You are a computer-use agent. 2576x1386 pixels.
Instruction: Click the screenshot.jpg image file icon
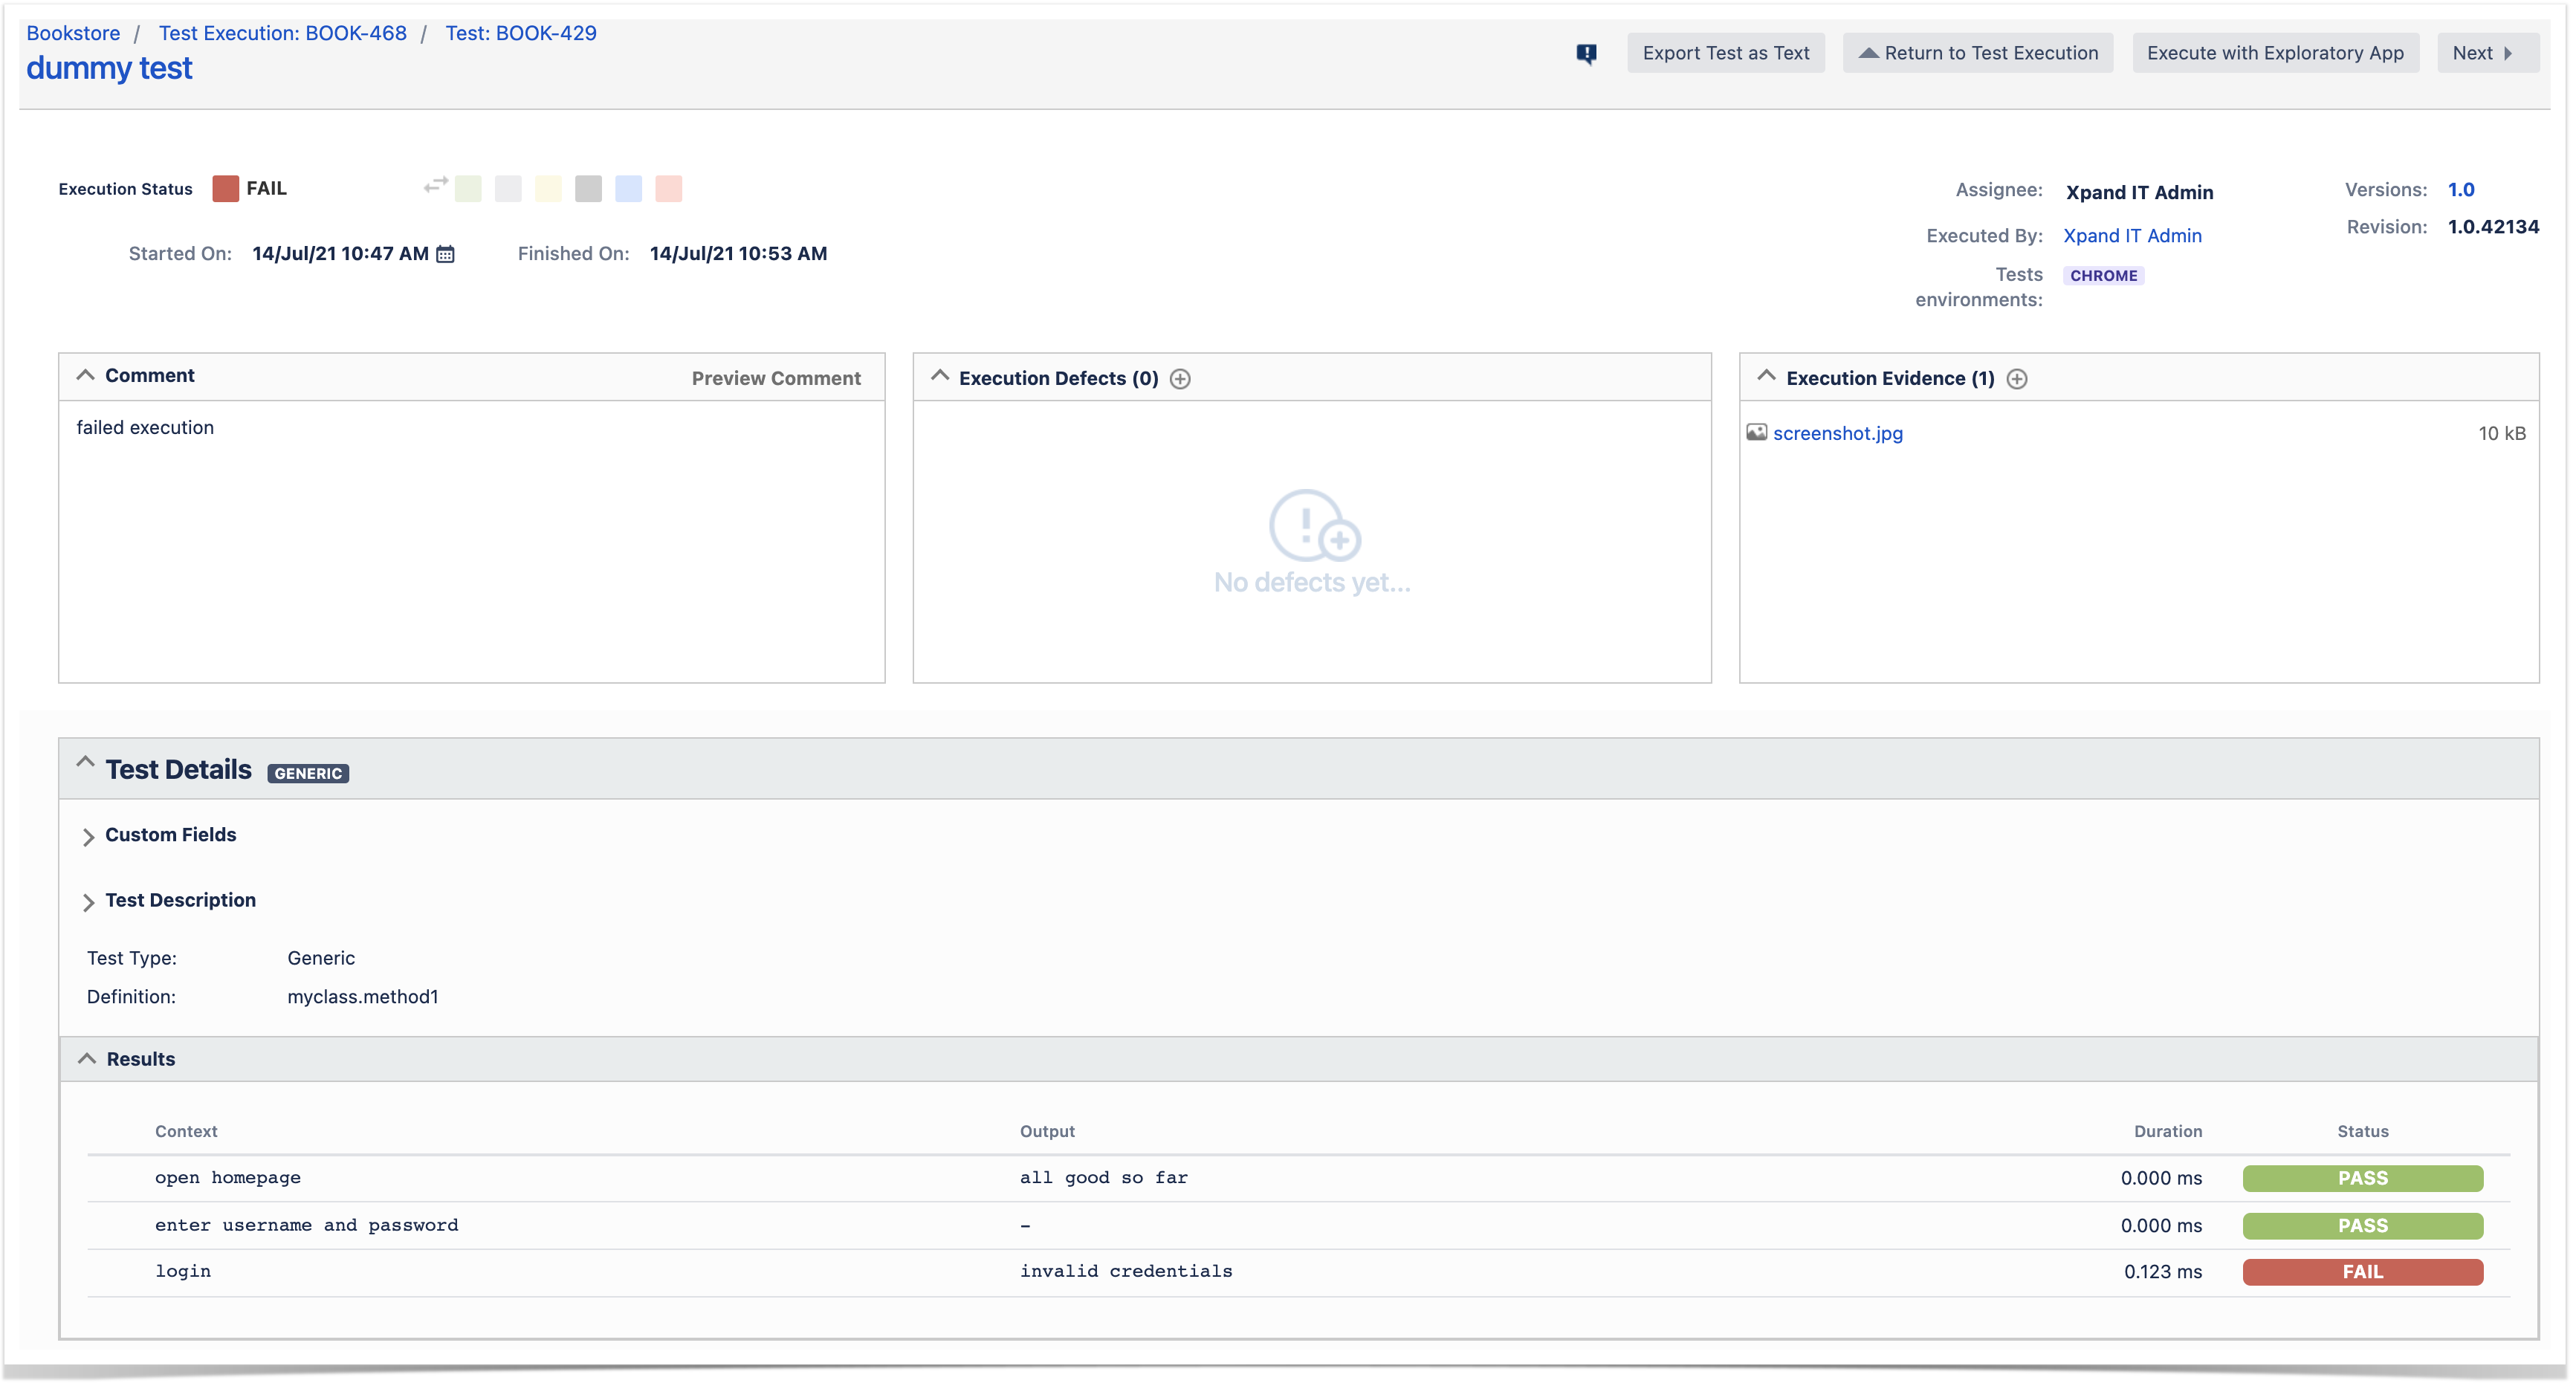tap(1756, 433)
